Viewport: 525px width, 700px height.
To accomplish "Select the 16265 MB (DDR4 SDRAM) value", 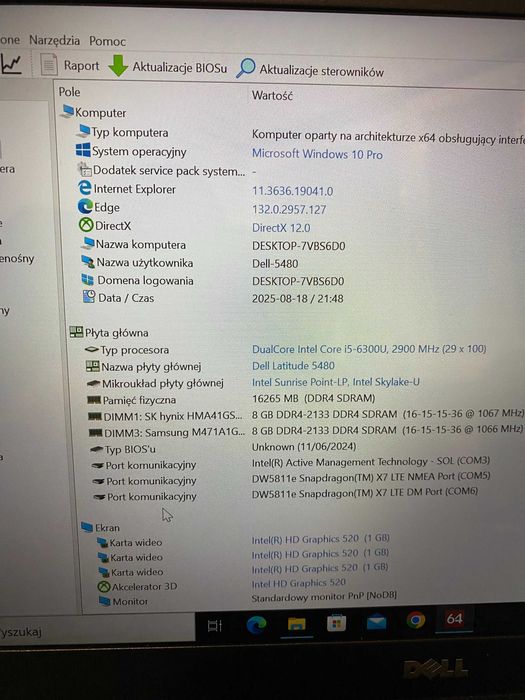I will (313, 398).
